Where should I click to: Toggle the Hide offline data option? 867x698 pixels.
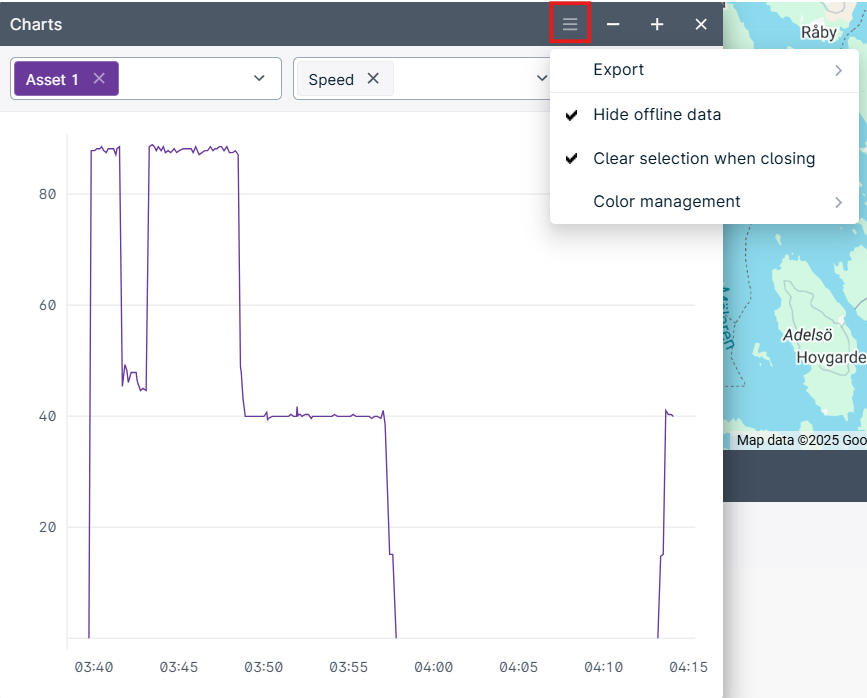coord(656,115)
